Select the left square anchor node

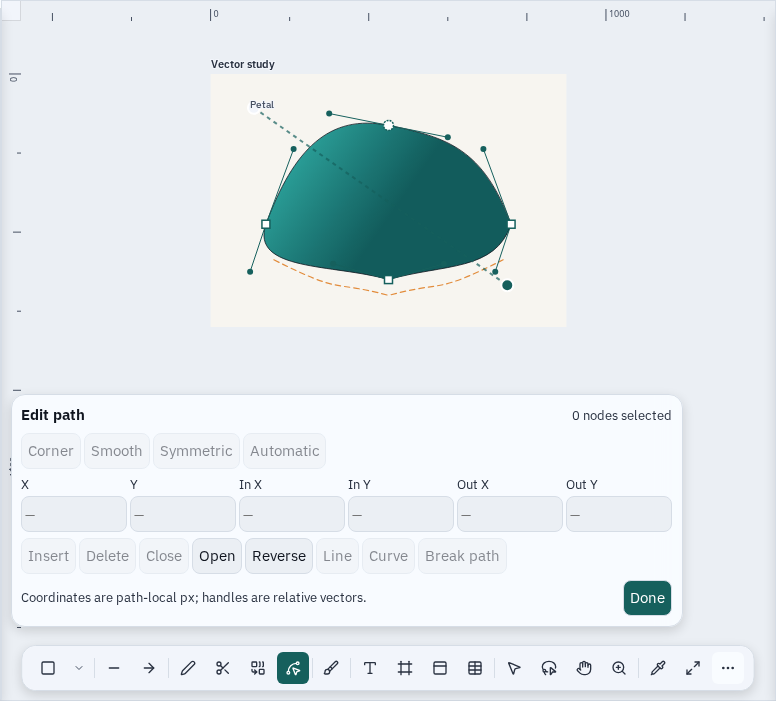tap(266, 224)
